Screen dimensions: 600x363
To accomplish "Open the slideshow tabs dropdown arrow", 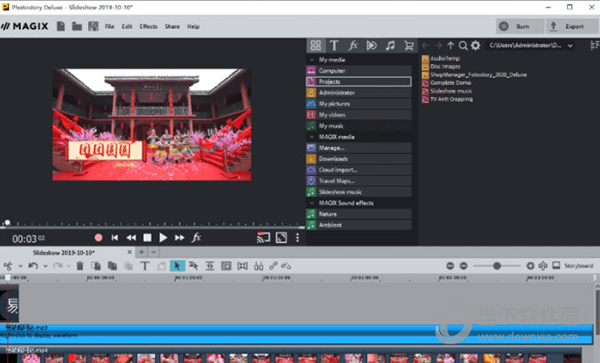I will click(153, 252).
